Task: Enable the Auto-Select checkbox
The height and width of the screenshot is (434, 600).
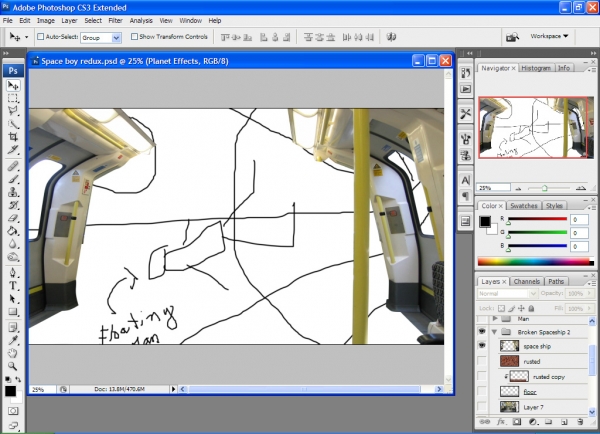Action: 41,37
